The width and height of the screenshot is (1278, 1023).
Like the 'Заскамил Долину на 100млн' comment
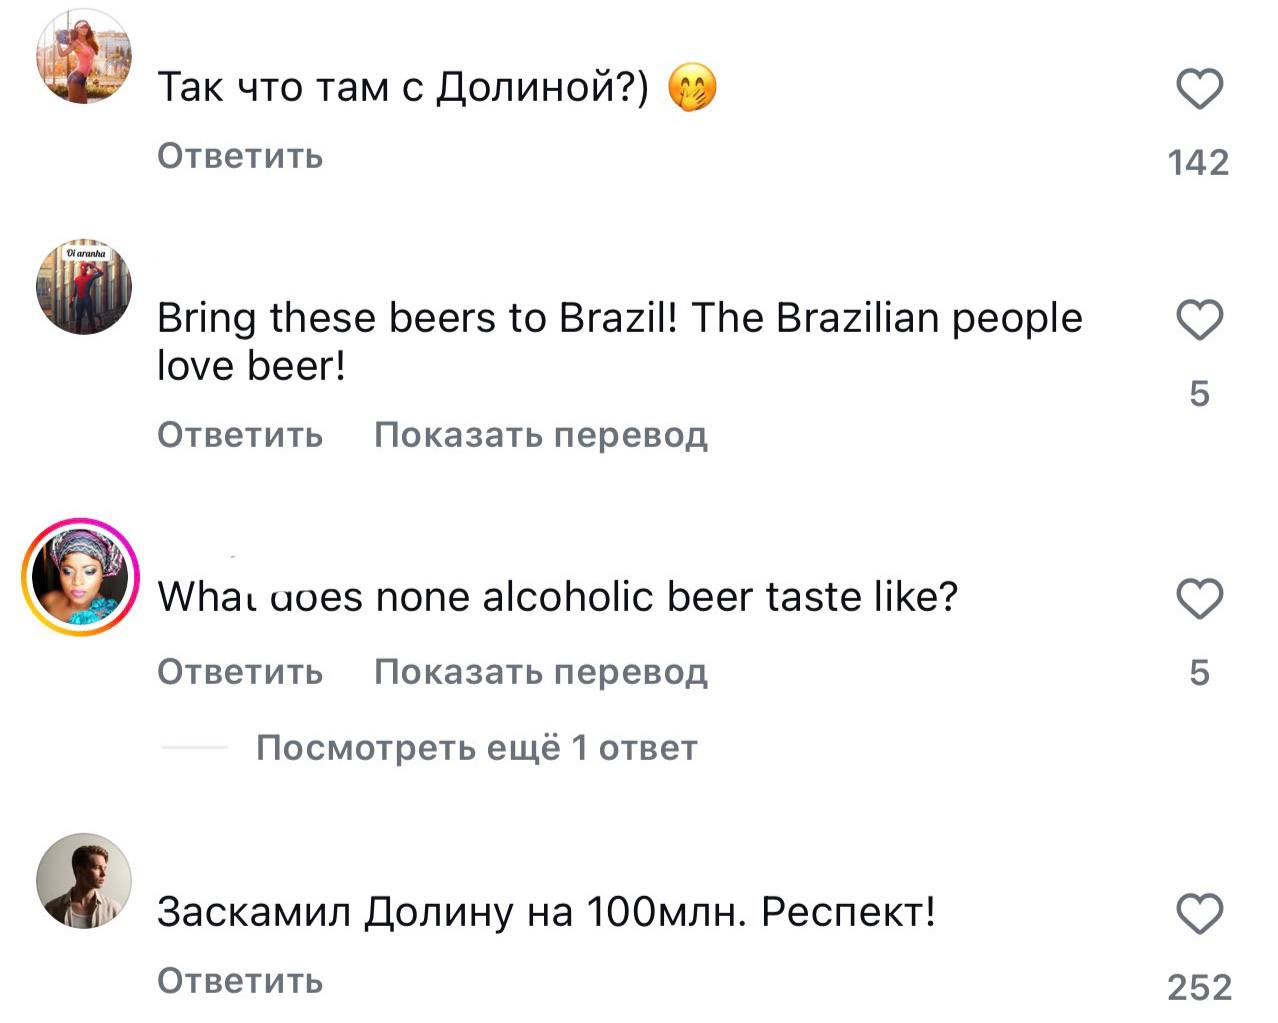tap(1198, 914)
